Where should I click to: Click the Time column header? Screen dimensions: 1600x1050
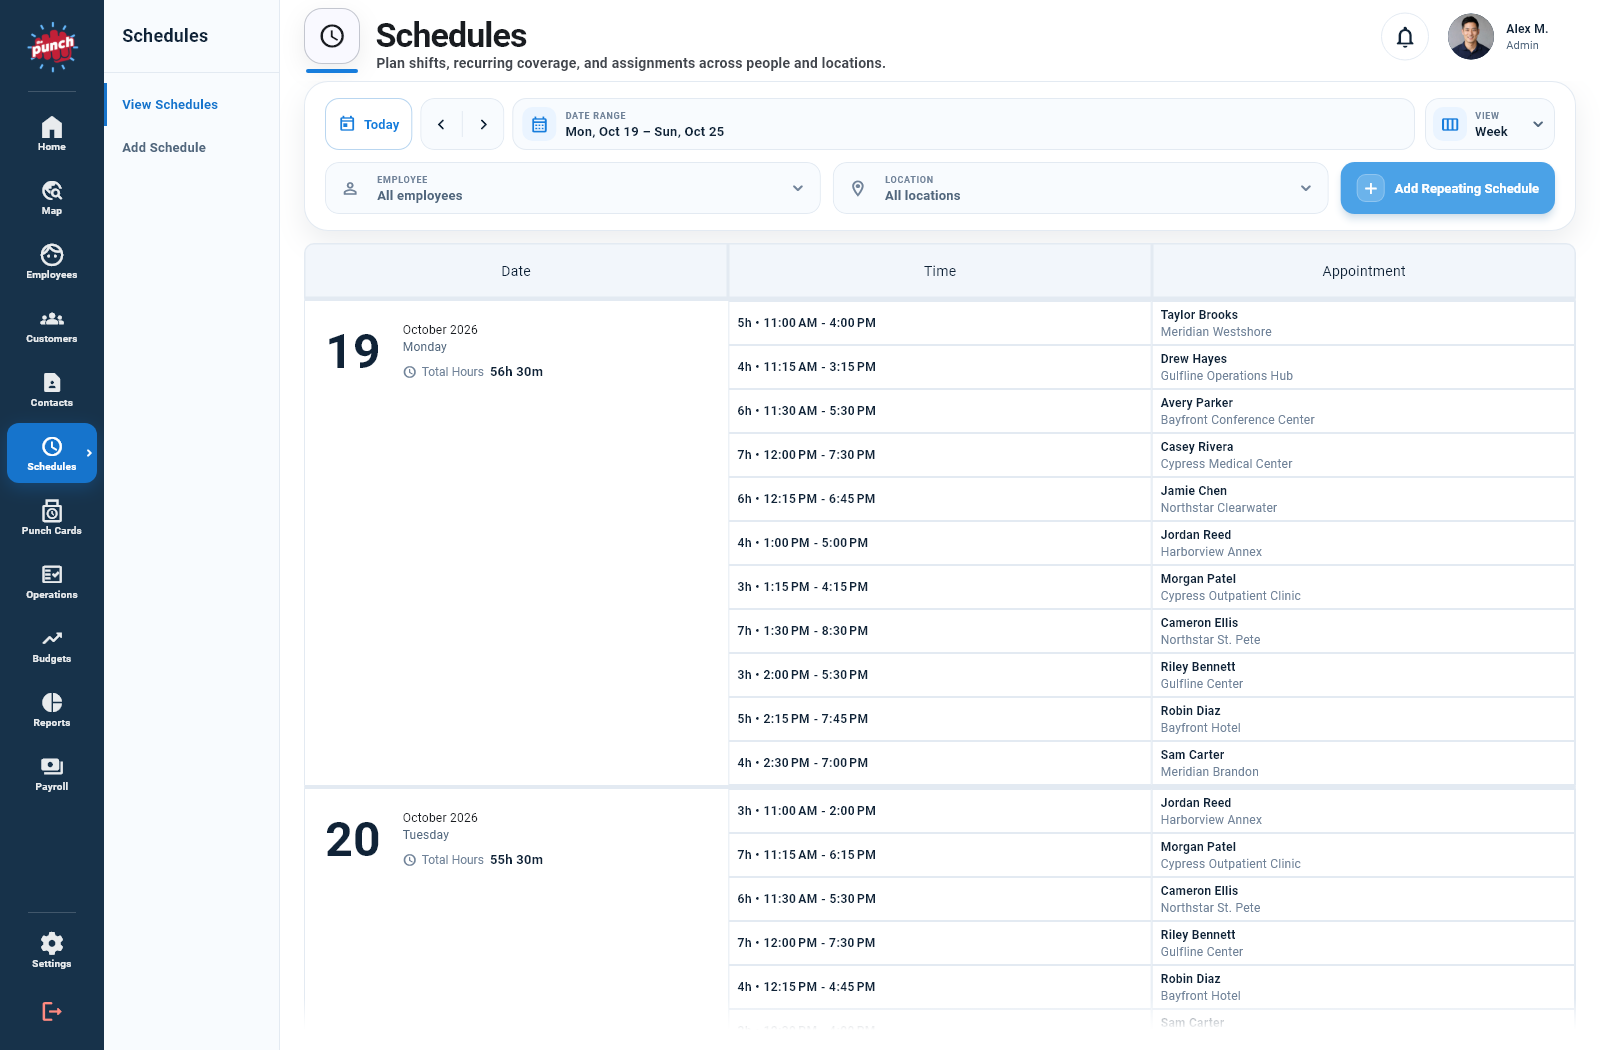click(x=940, y=271)
